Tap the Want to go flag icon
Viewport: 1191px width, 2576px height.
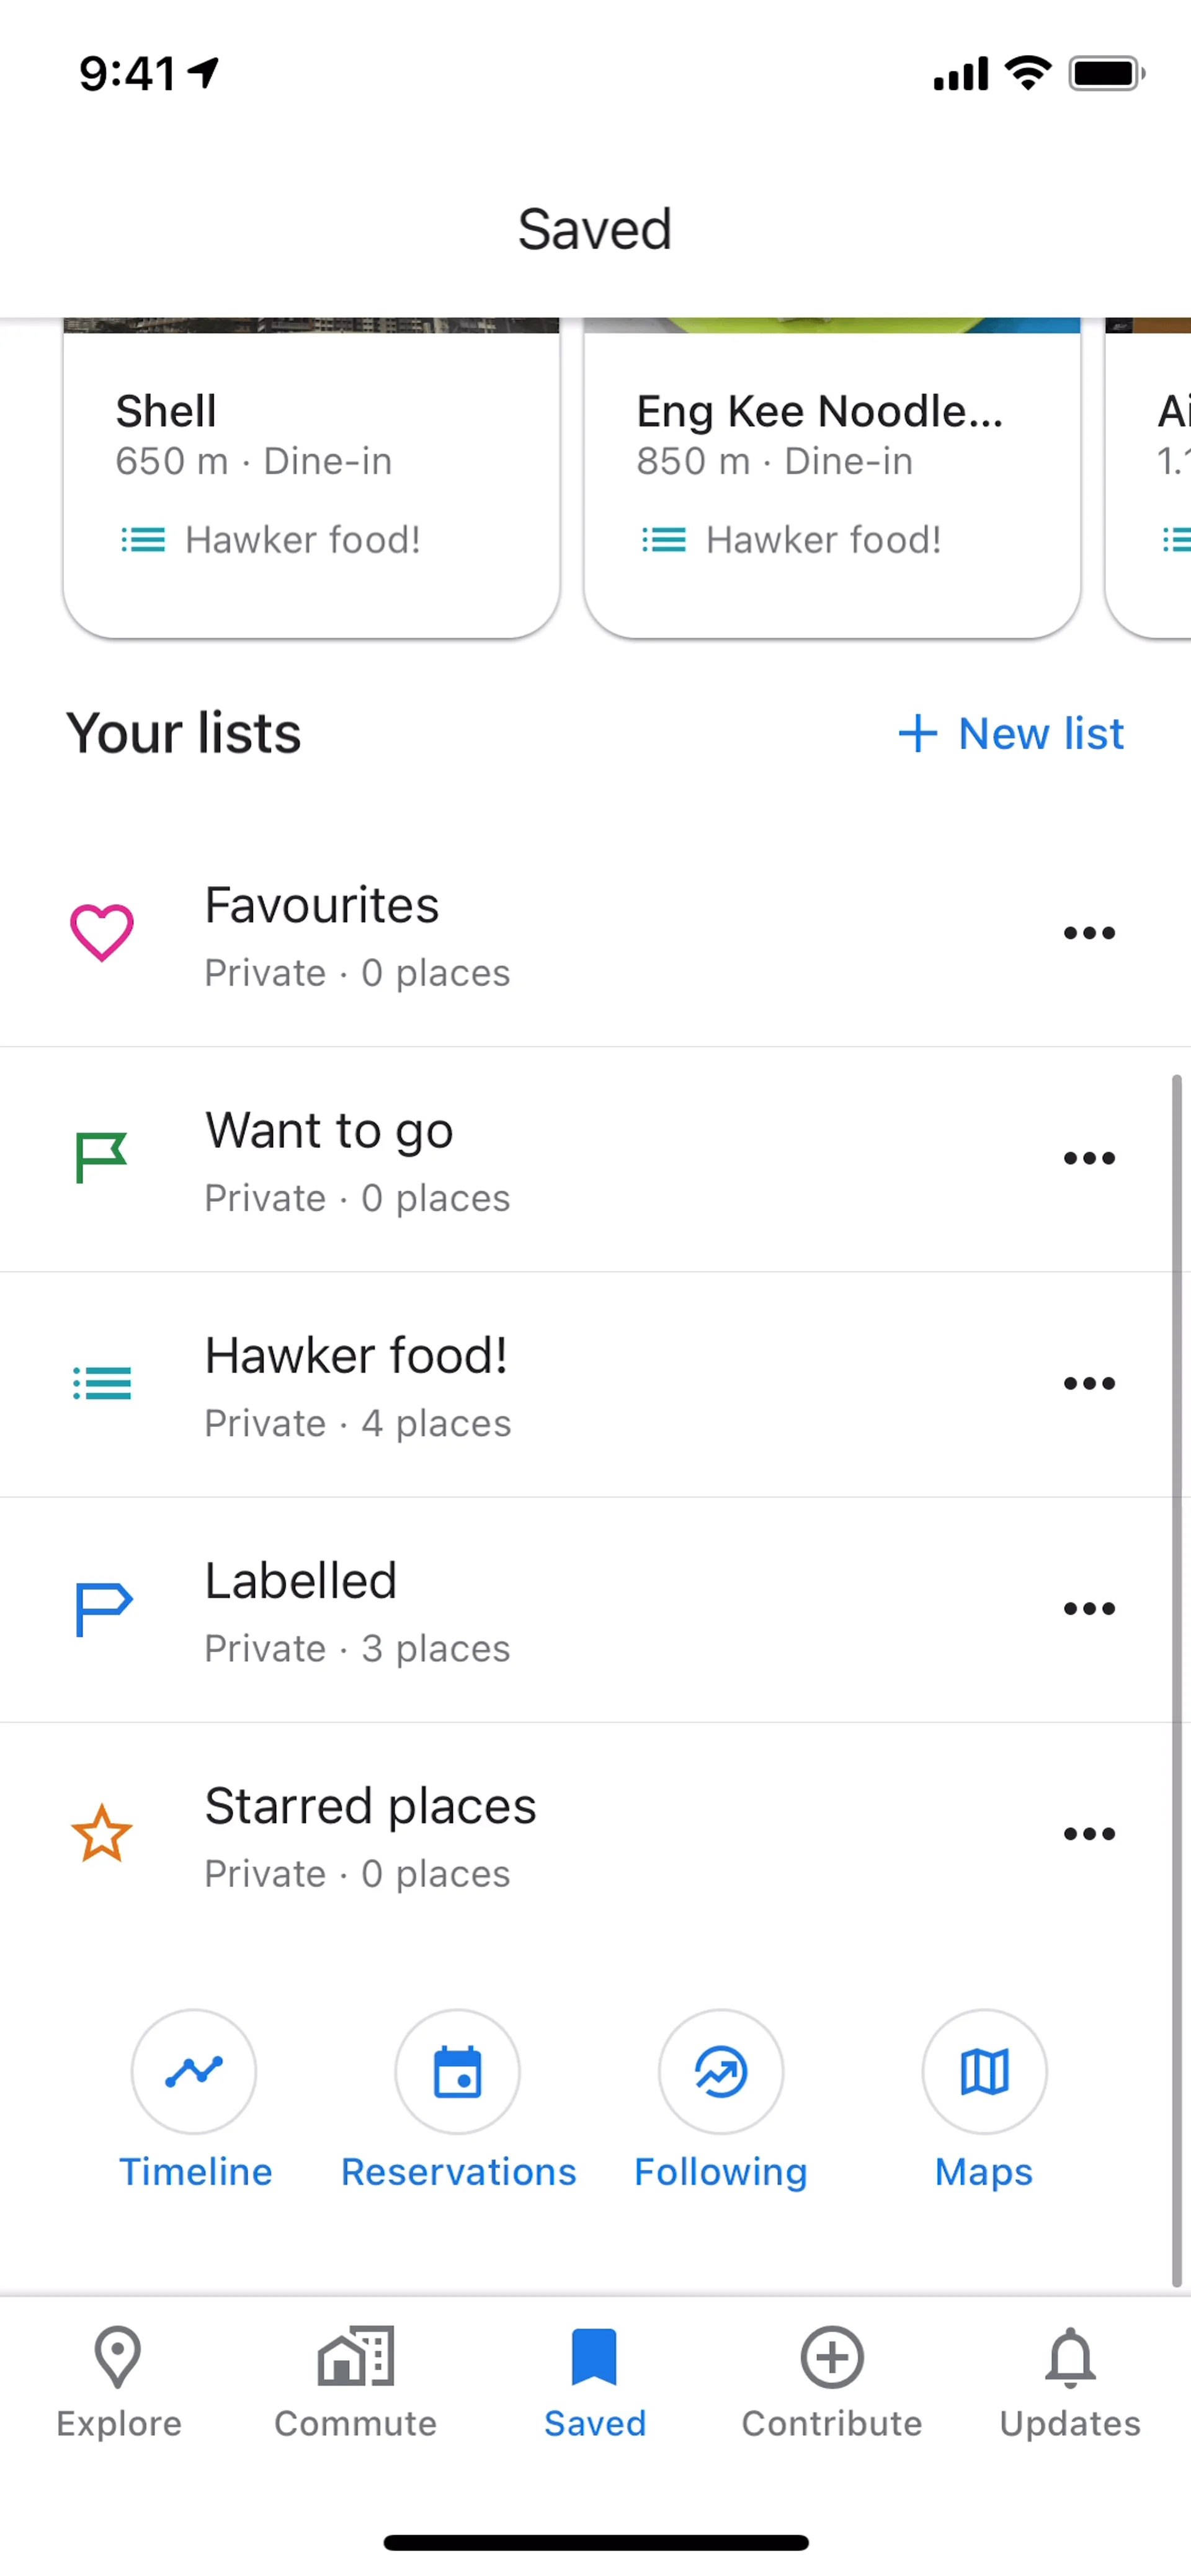point(101,1157)
